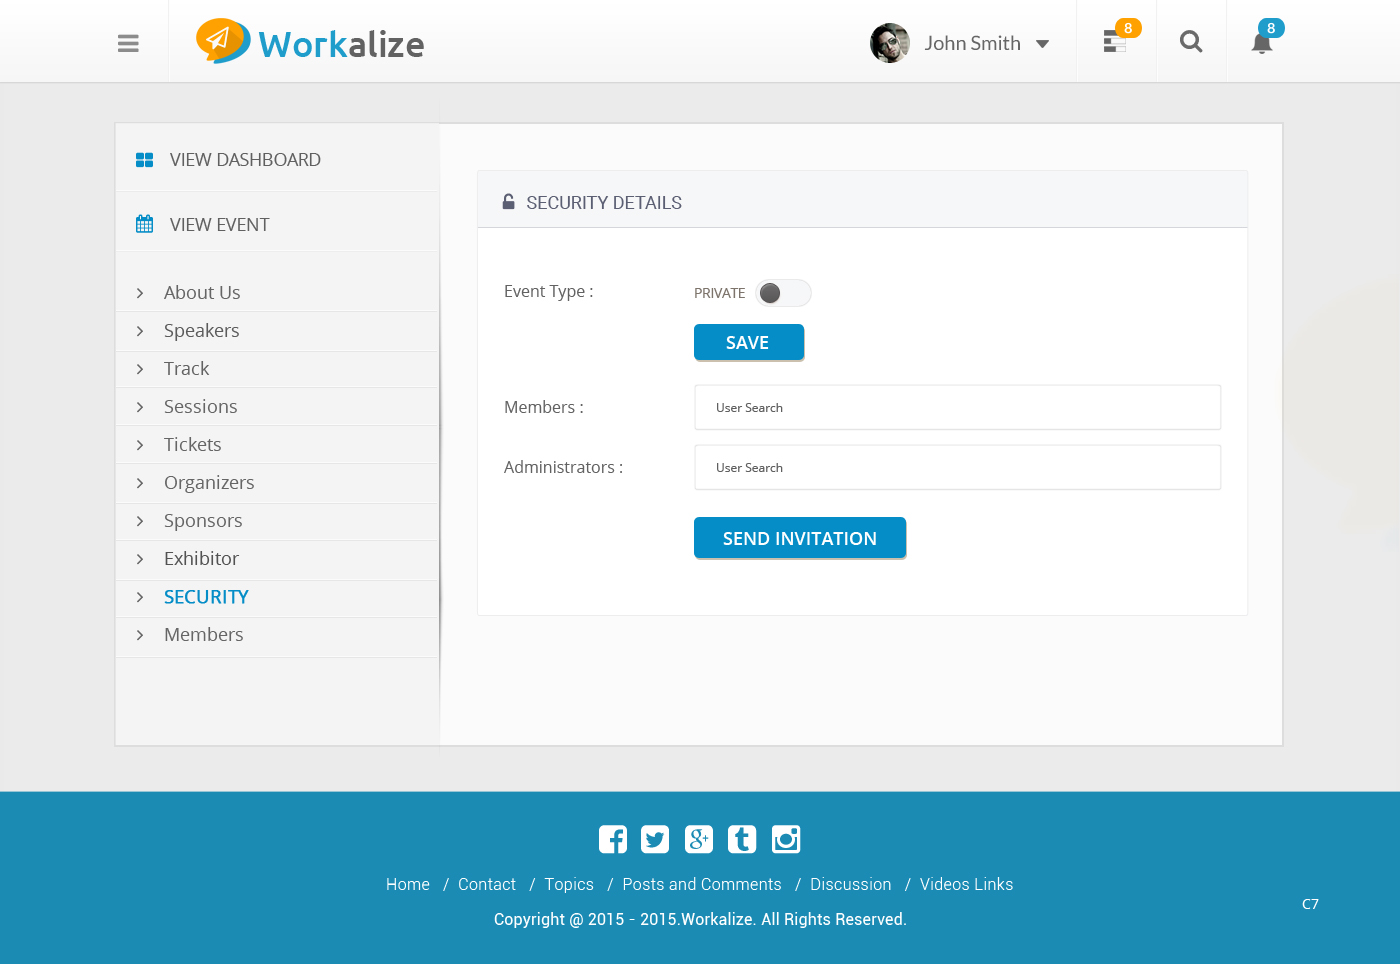The height and width of the screenshot is (964, 1400).
Task: Toggle the Private event type switch
Action: click(x=783, y=293)
